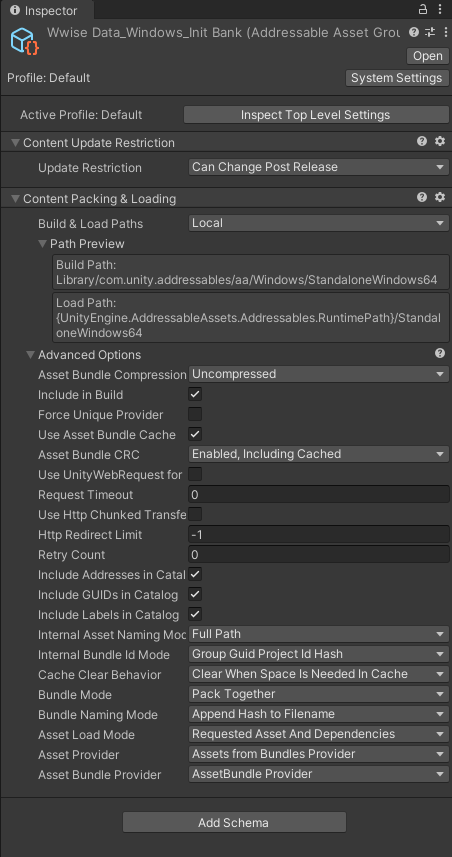This screenshot has width=452, height=857.
Task: Collapse the Content Packing & Loading section
Action: click(x=15, y=199)
